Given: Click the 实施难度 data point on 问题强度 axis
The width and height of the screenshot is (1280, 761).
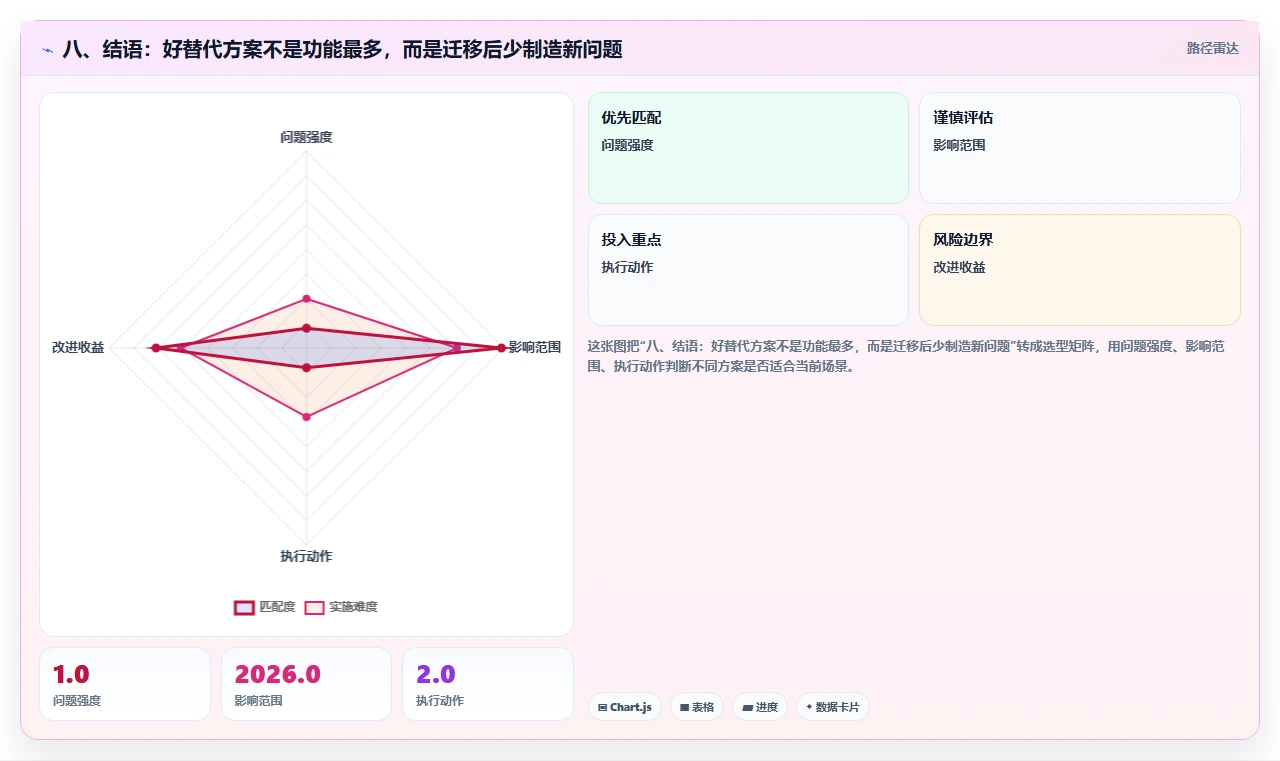Looking at the screenshot, I should pos(307,299).
